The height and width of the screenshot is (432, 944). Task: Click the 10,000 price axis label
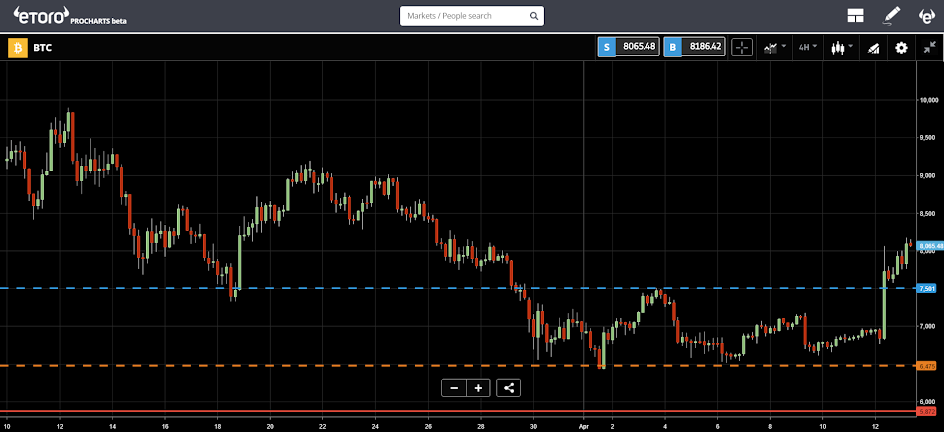[930, 99]
